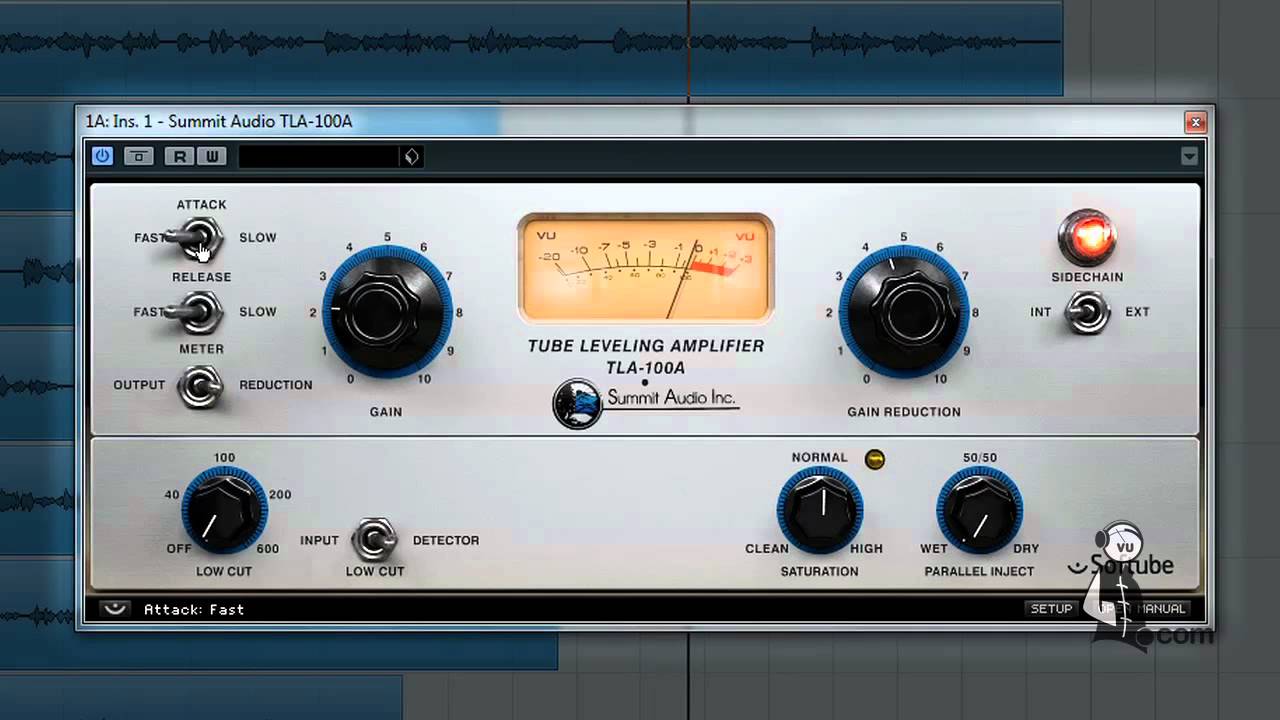Click the yellow saturation indicator LED
Screen dimensions: 1280x720
[x=875, y=459]
